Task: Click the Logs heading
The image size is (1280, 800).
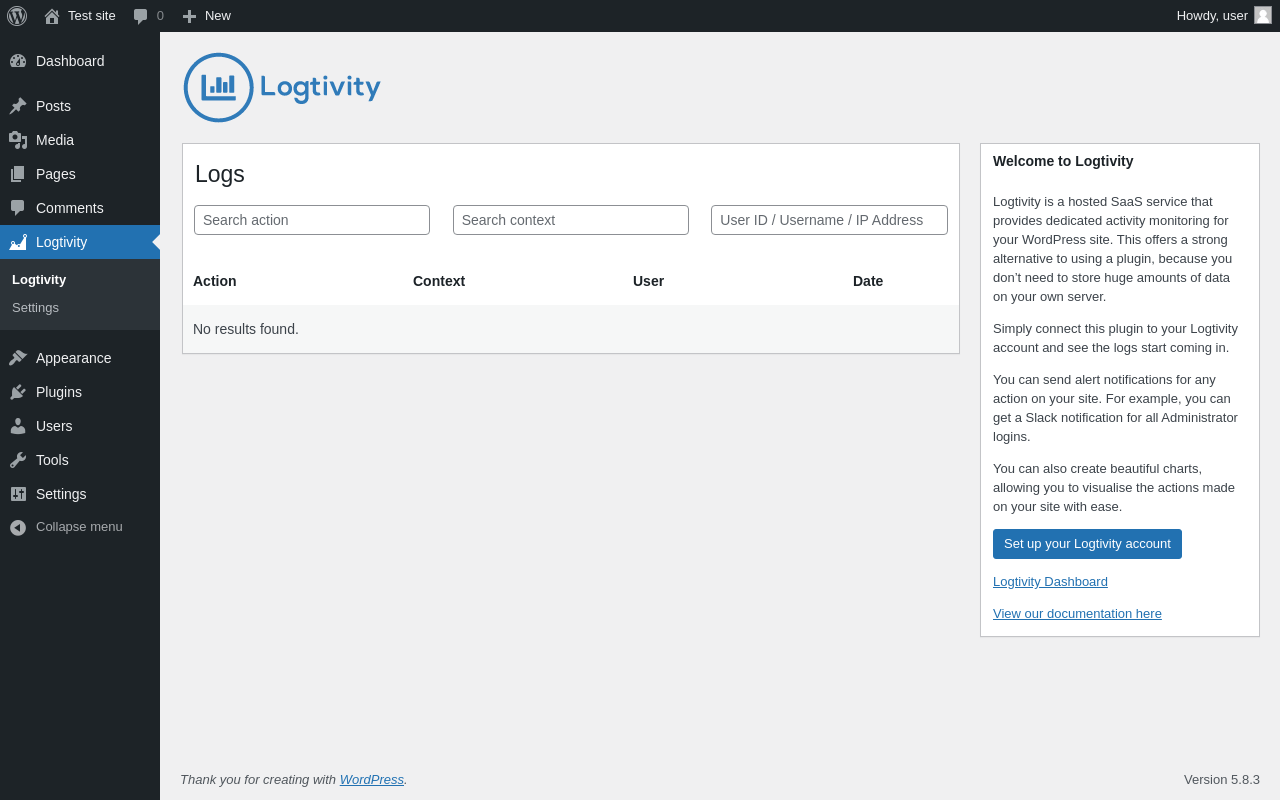Action: (220, 174)
